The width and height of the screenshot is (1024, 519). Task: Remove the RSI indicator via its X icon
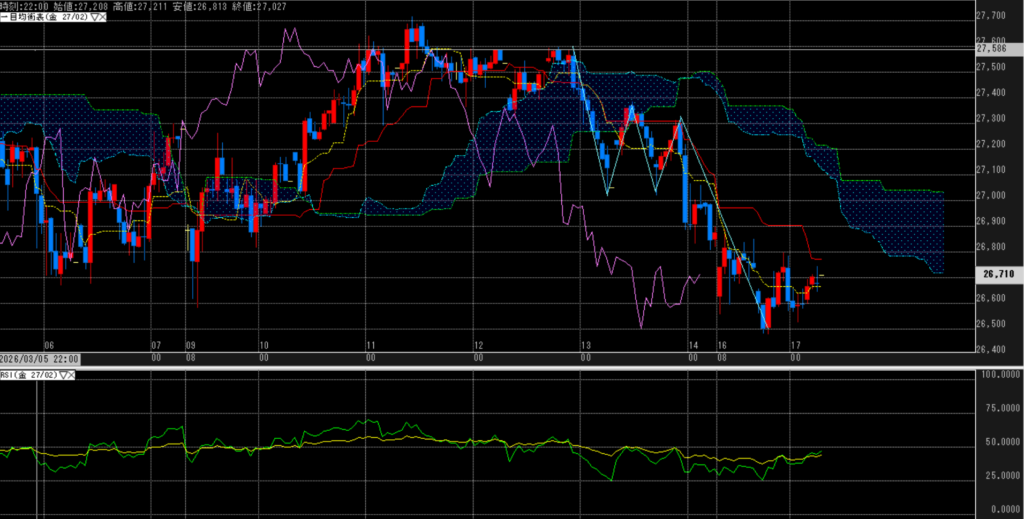click(73, 375)
